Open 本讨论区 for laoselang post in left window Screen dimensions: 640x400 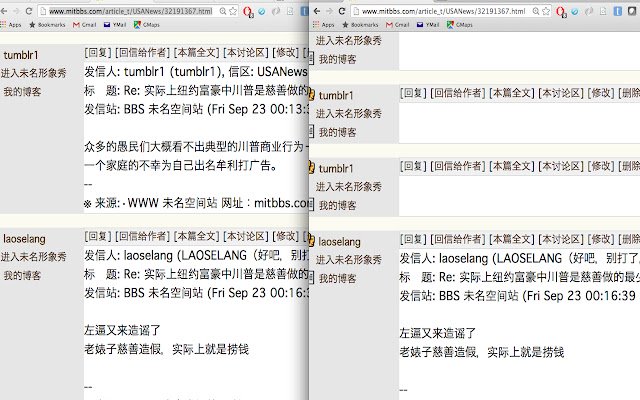pyautogui.click(x=246, y=236)
